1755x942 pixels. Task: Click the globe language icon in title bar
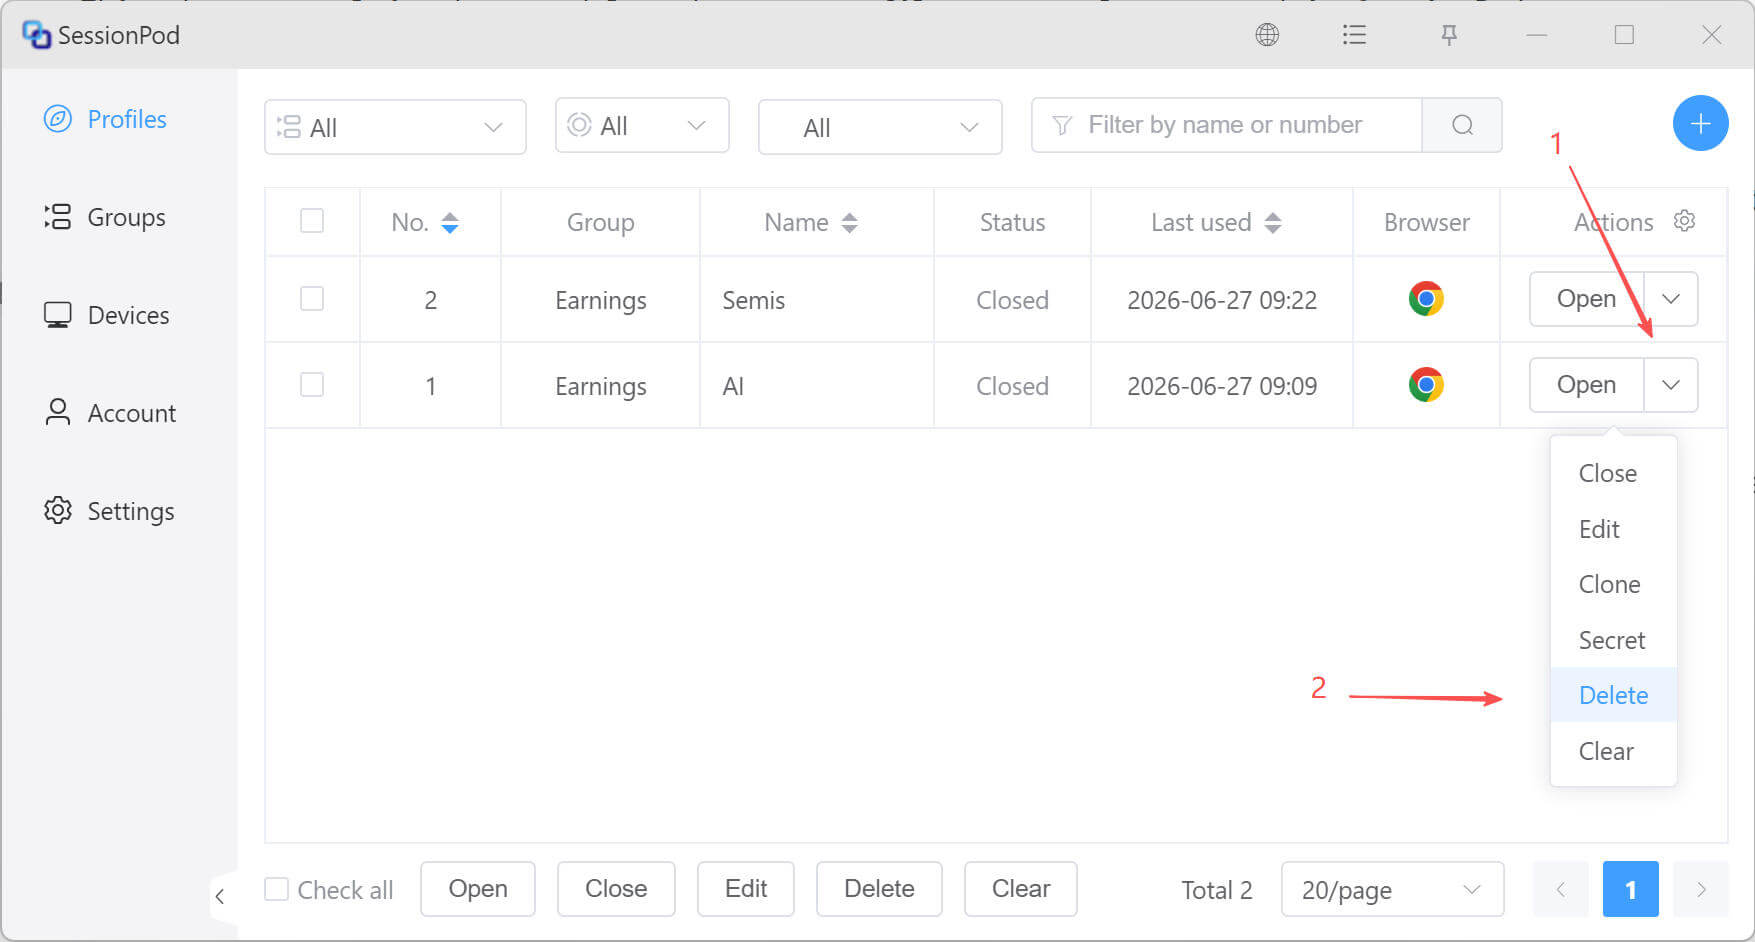point(1267,35)
